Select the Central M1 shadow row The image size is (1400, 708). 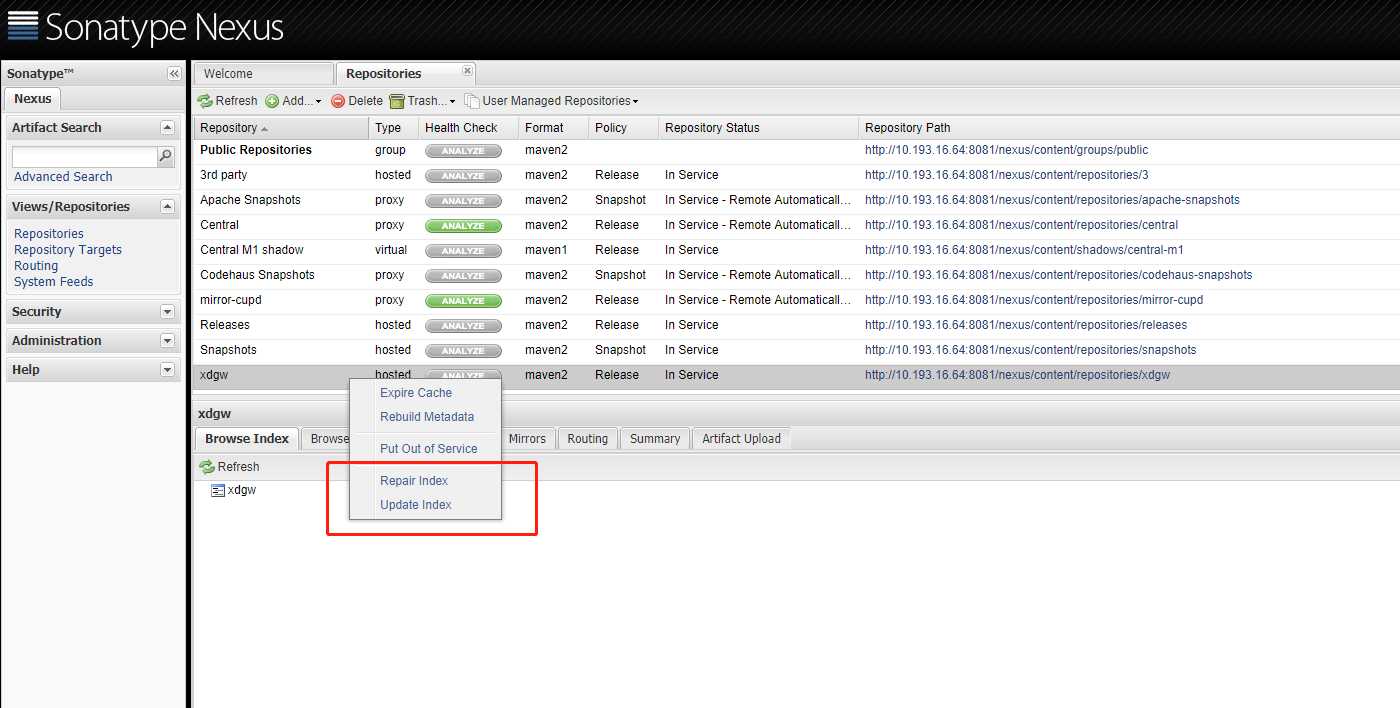click(x=796, y=250)
